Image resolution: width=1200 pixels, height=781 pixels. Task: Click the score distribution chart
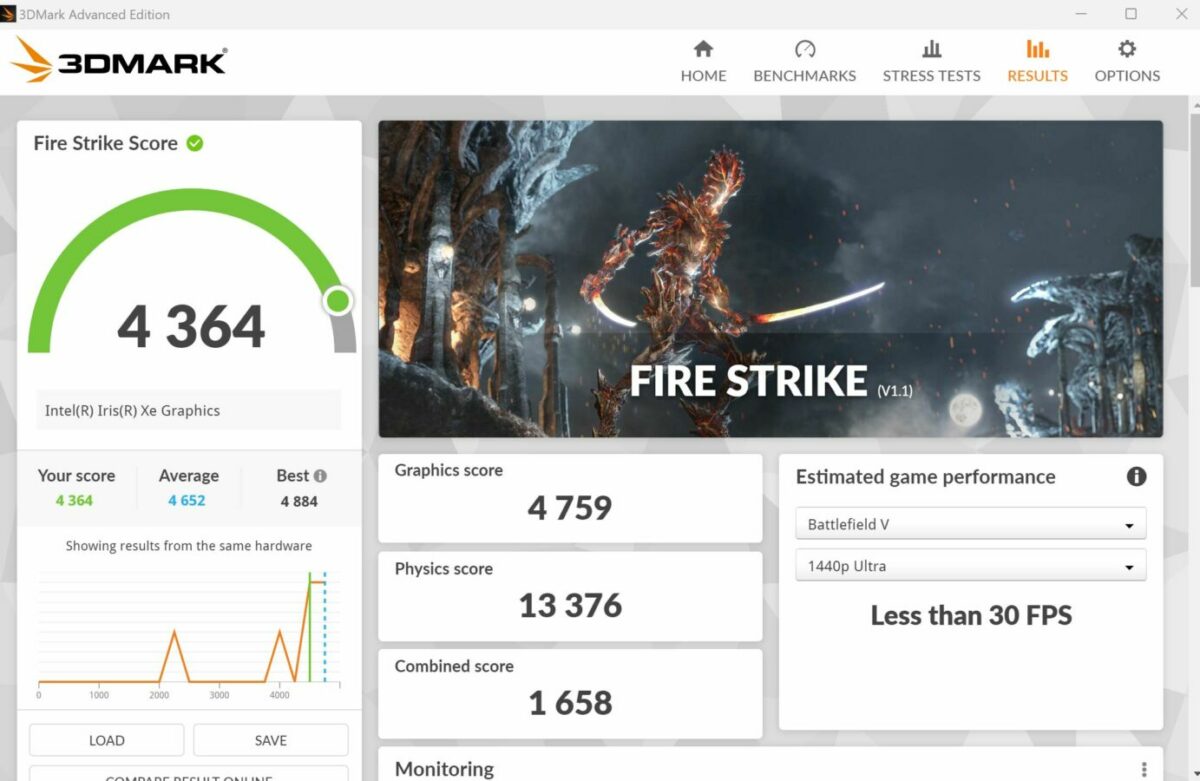click(x=189, y=633)
